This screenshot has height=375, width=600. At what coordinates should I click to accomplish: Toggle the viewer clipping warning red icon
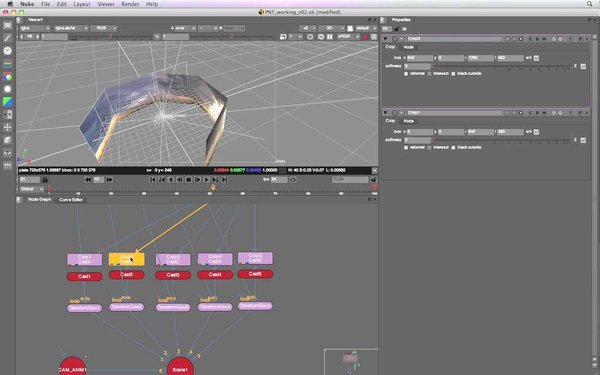pyautogui.click(x=365, y=37)
